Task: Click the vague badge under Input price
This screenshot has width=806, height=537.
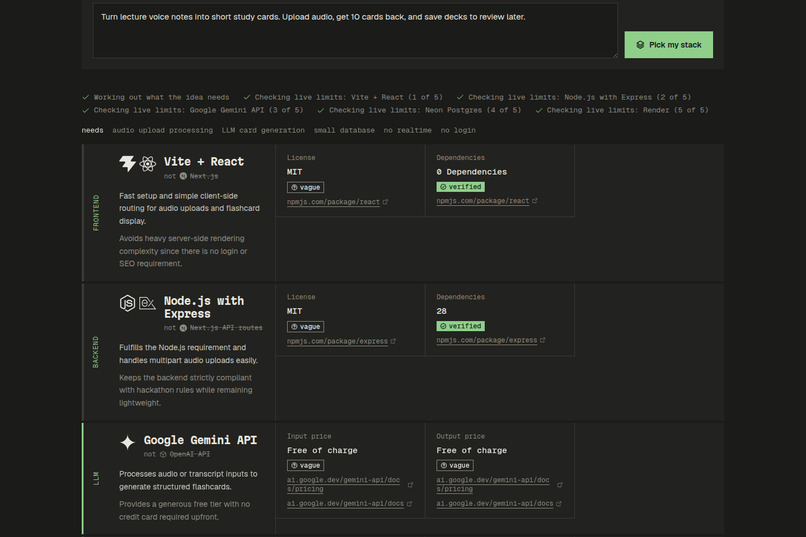Action: click(x=305, y=466)
